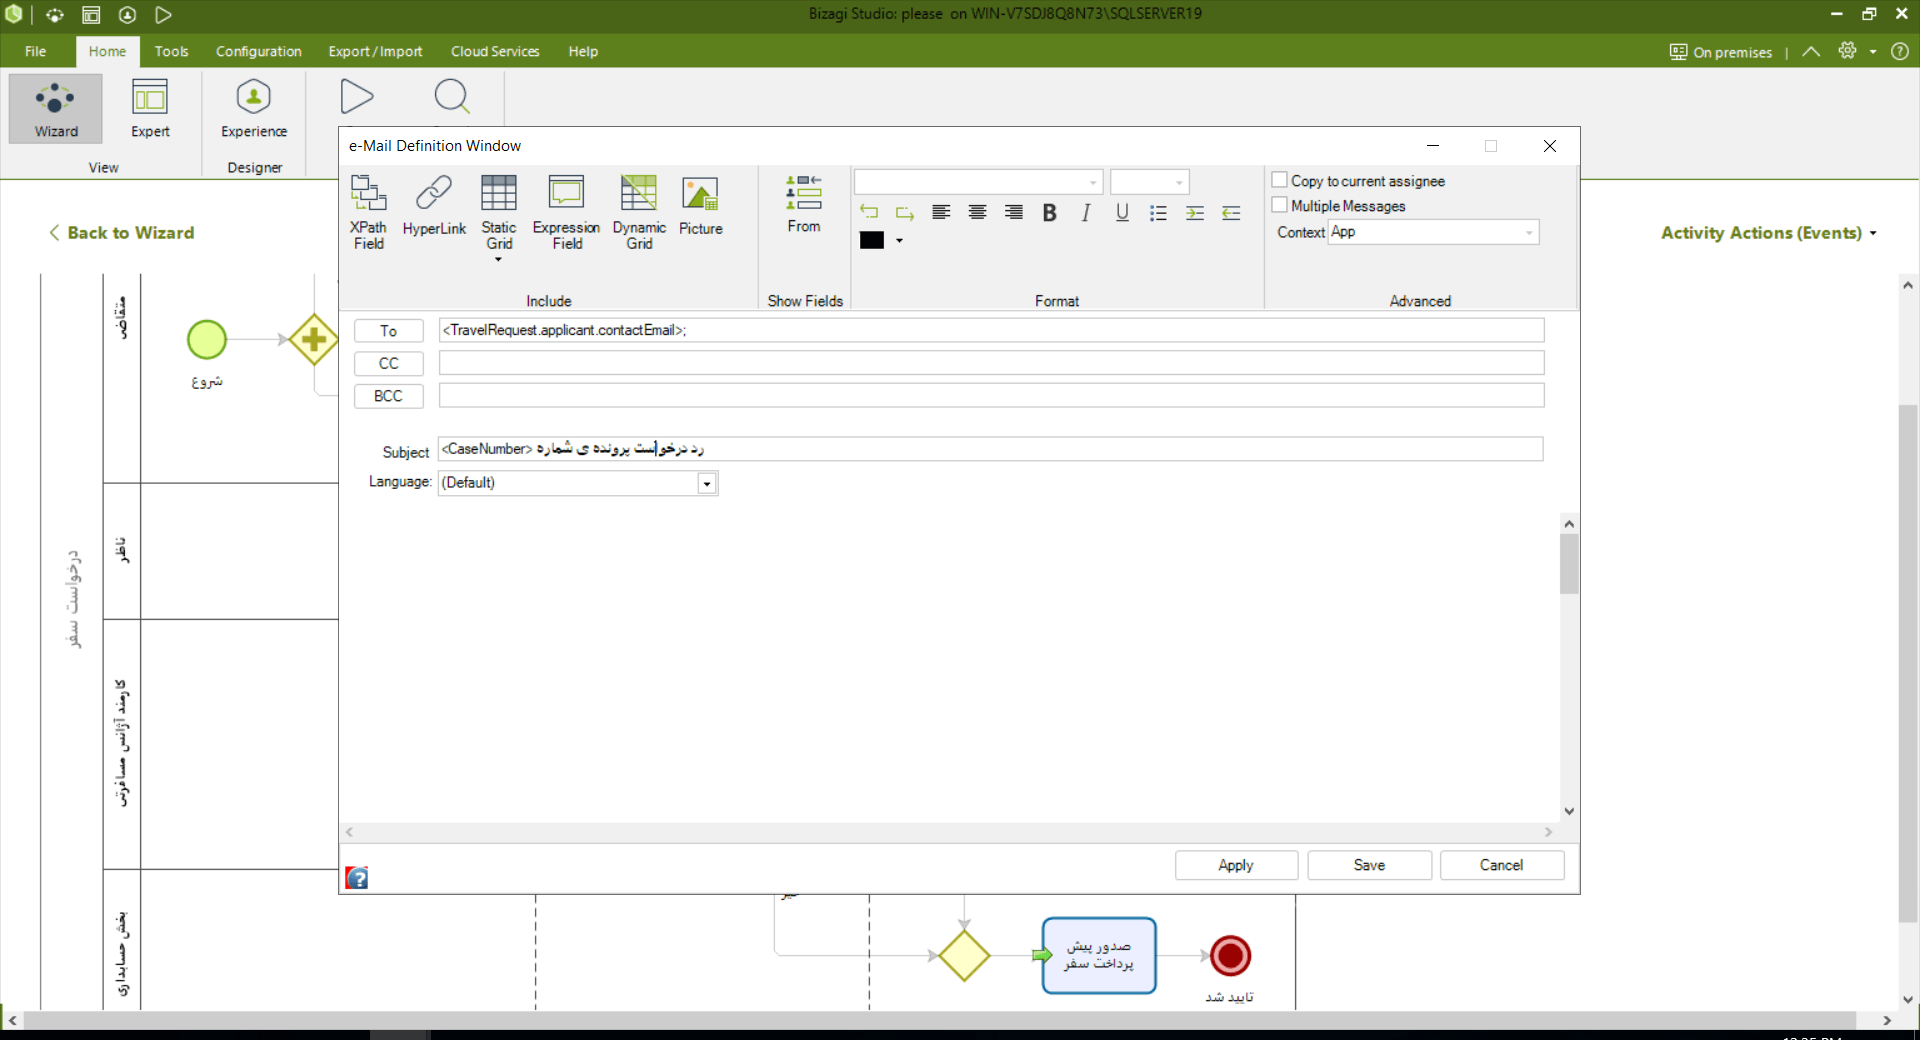Align text to the left
The image size is (1920, 1040).
pos(941,212)
